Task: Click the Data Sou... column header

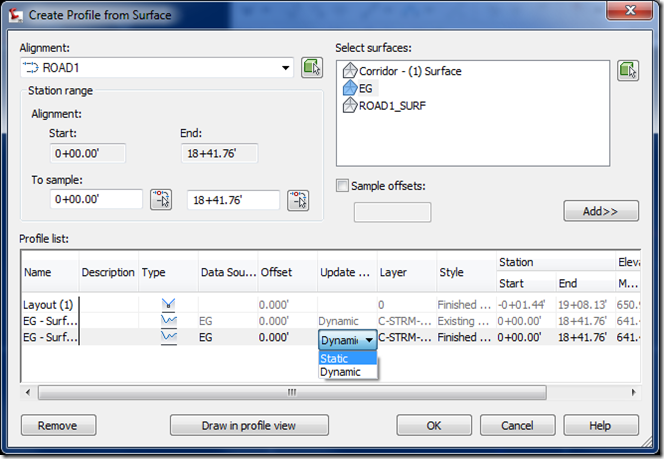Action: pyautogui.click(x=228, y=272)
